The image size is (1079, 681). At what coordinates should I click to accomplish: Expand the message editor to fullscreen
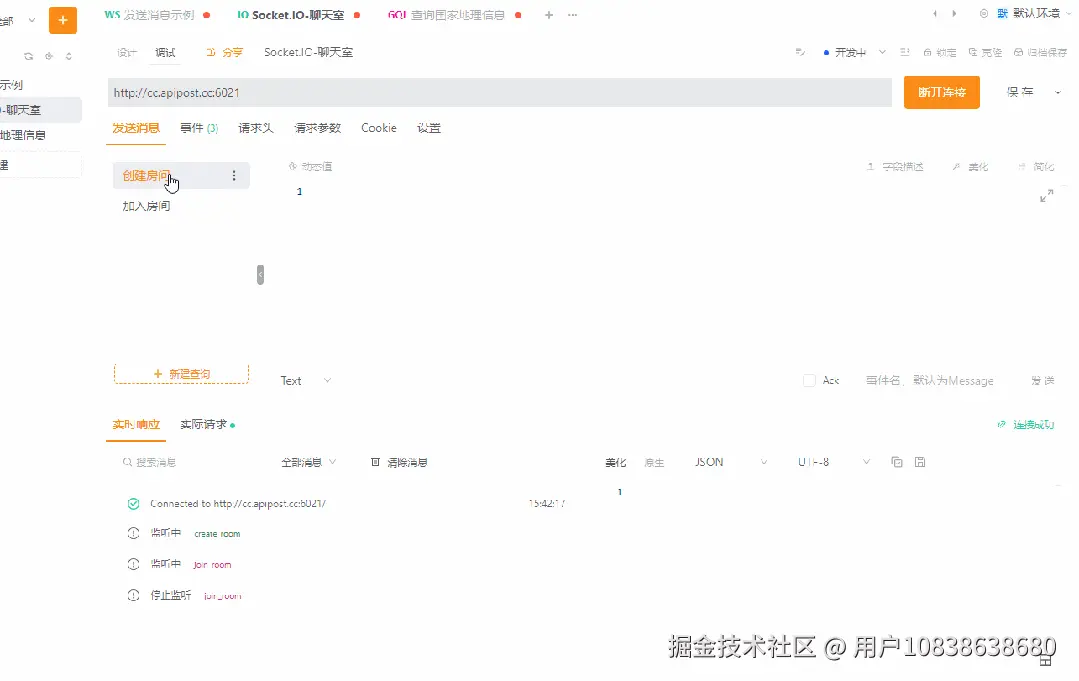pos(1047,196)
